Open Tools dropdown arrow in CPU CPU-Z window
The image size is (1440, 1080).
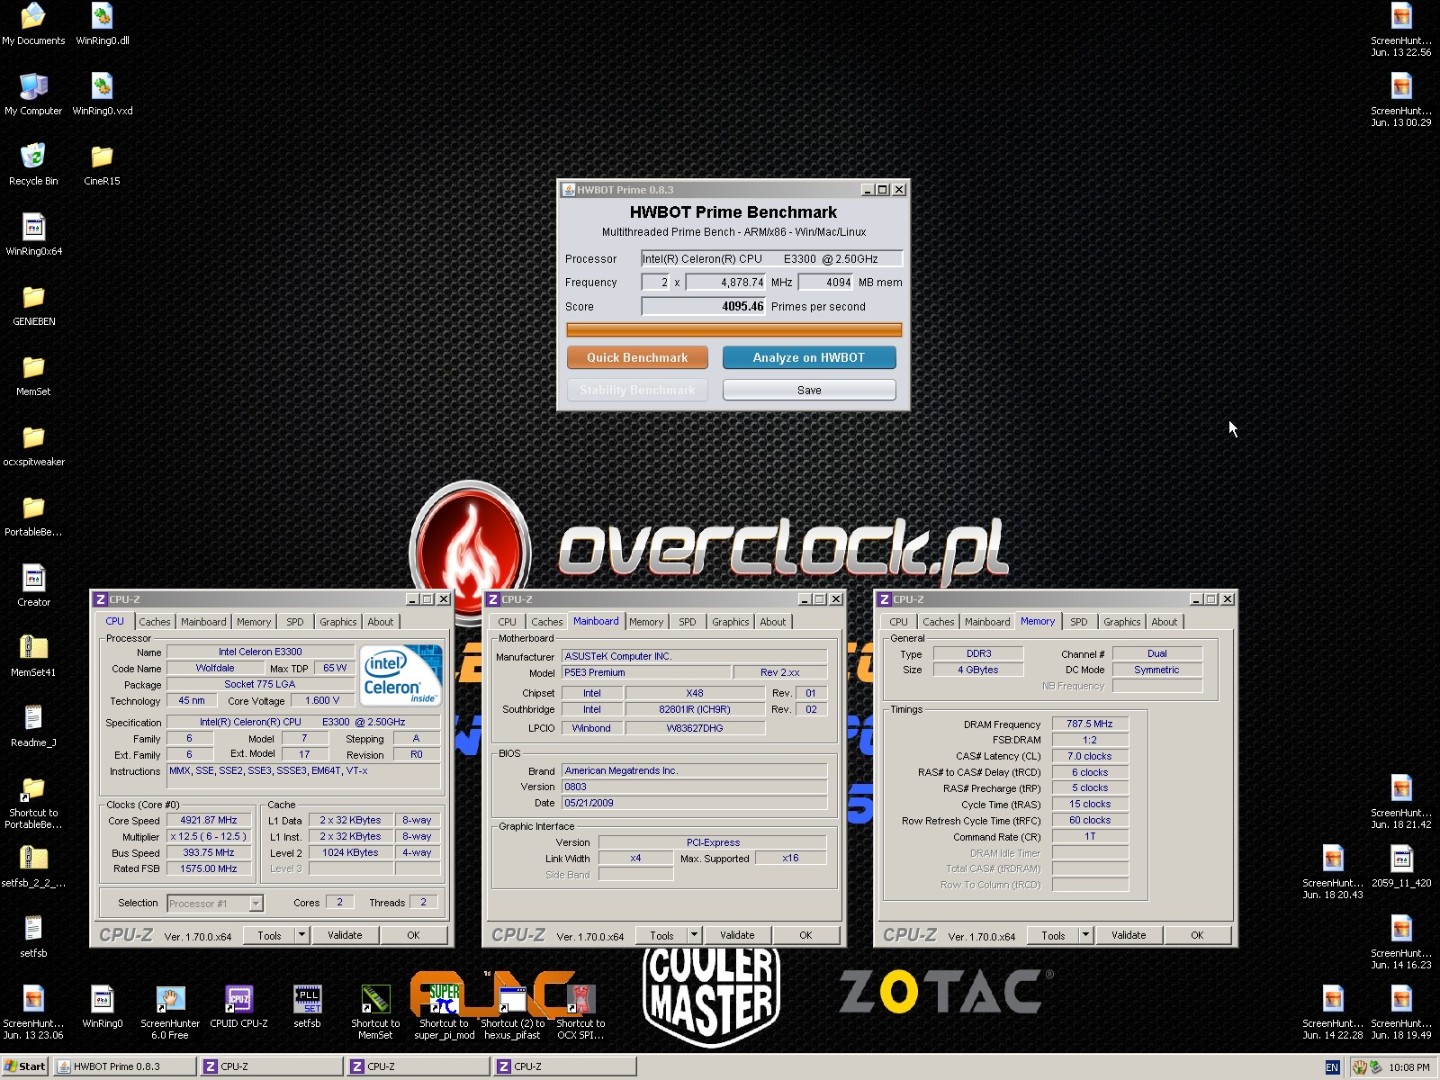(x=302, y=935)
